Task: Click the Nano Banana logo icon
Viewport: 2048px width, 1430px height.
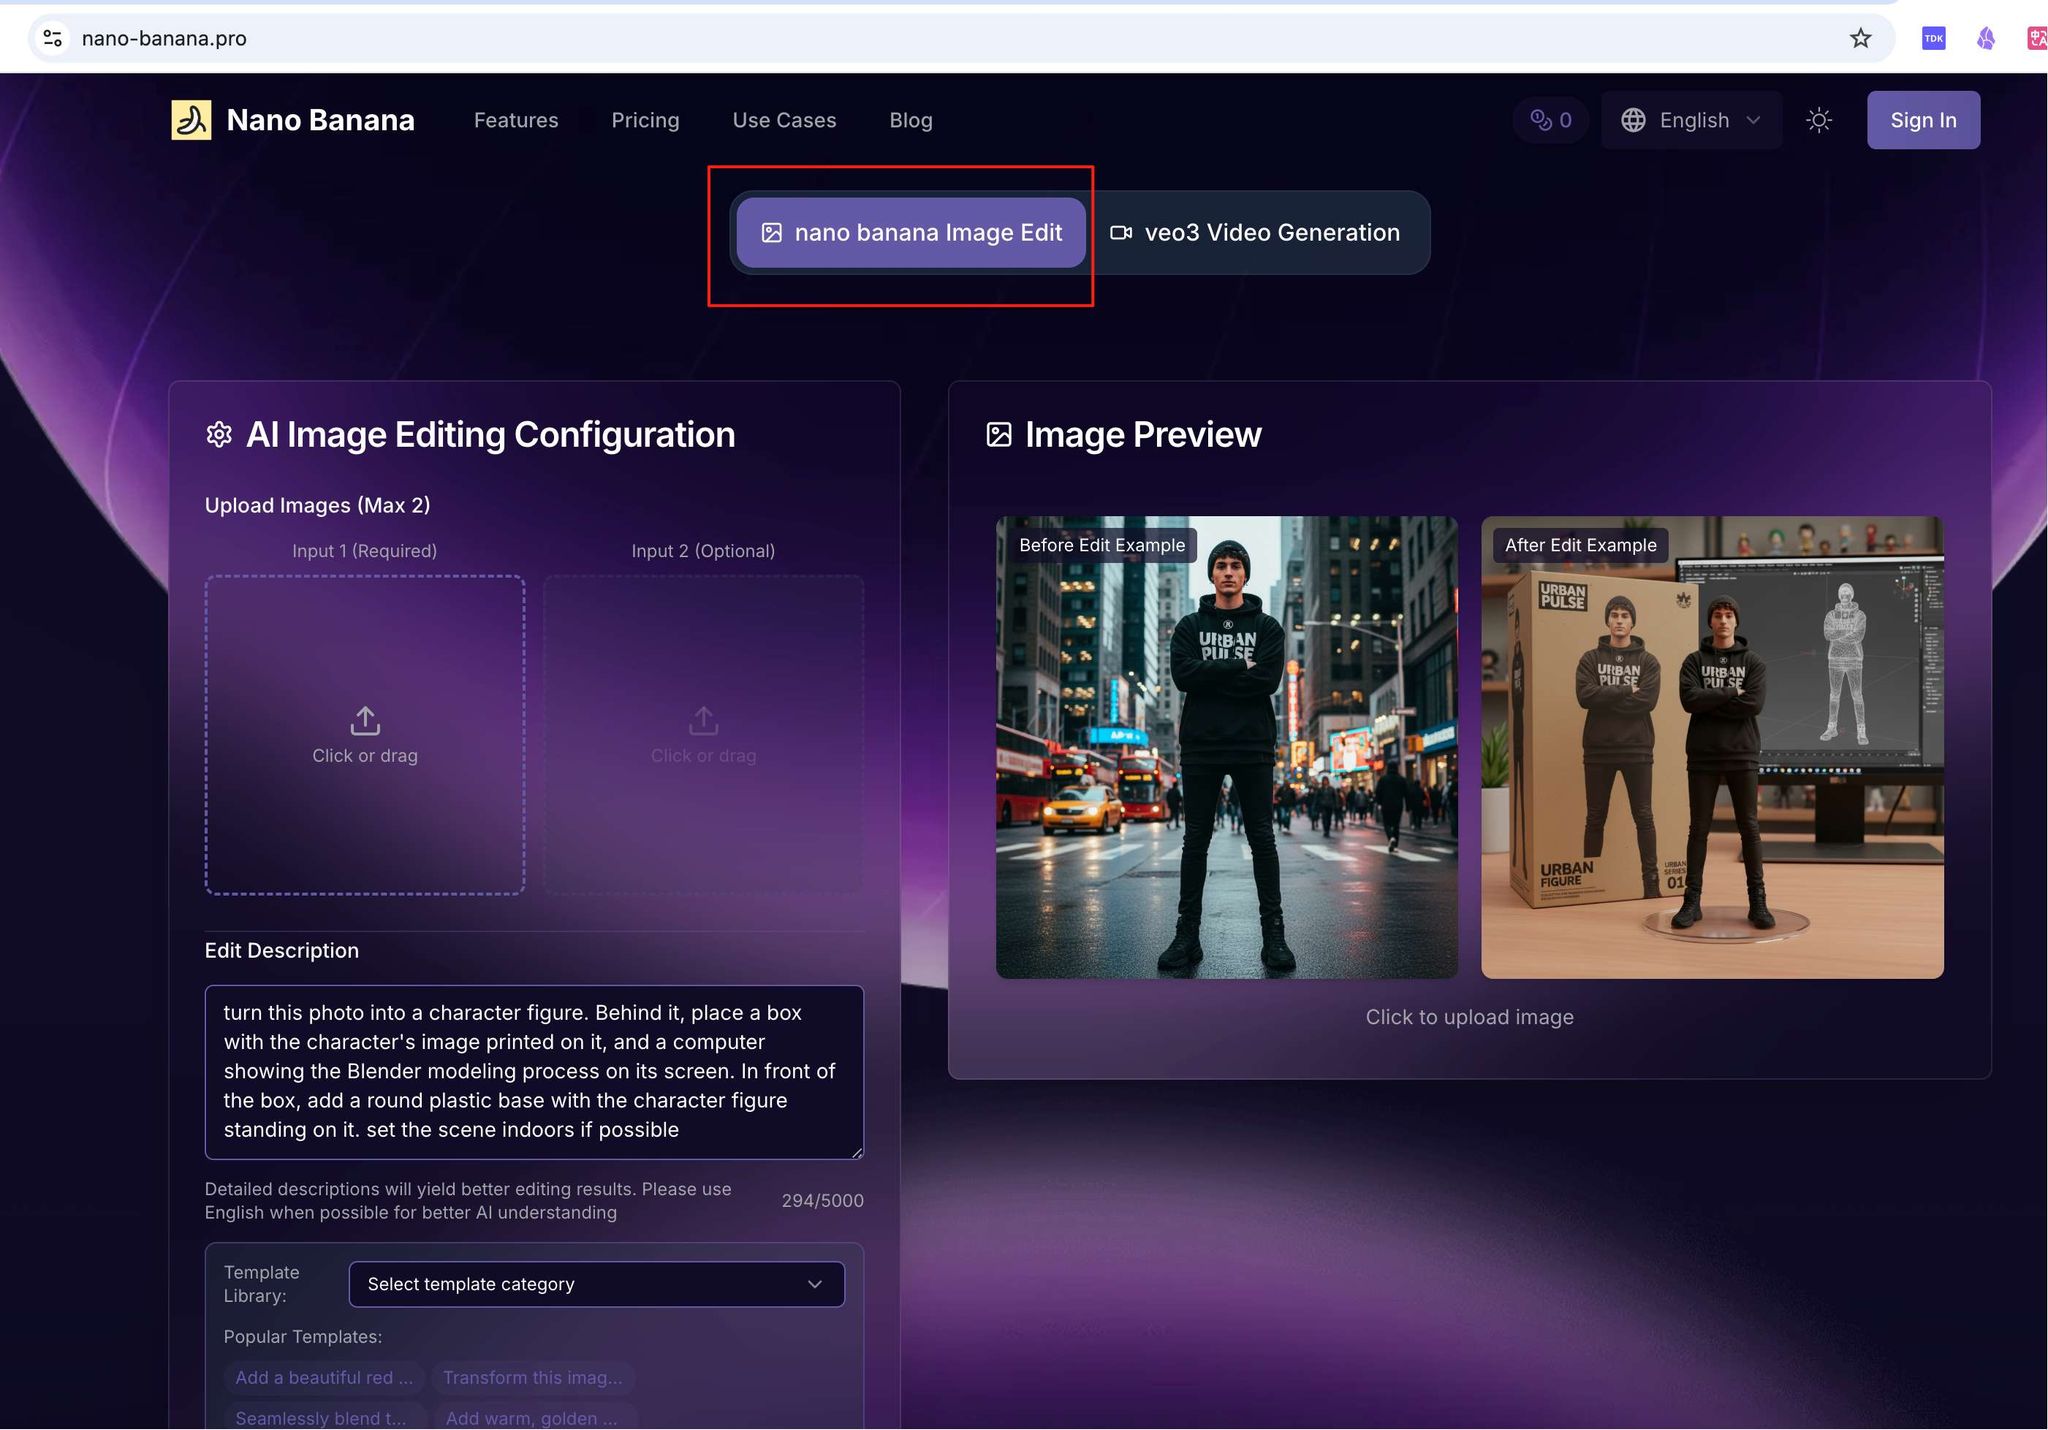Action: coord(191,120)
